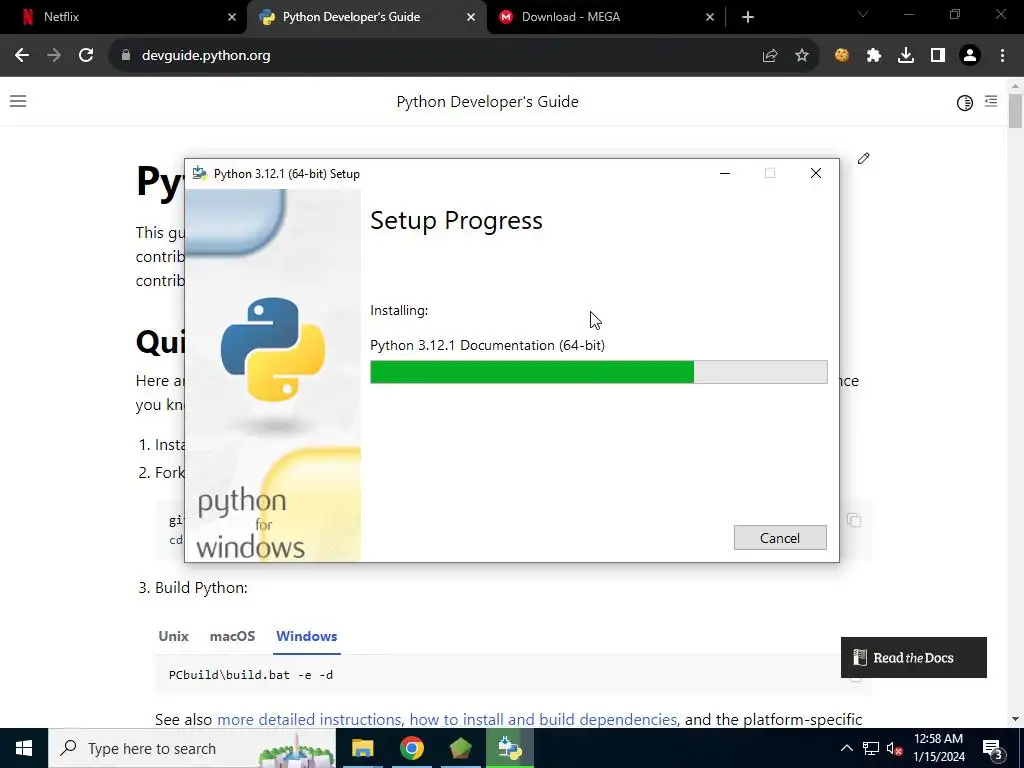Expand the Read the Docs flyout
The width and height of the screenshot is (1024, 768).
tap(913, 658)
